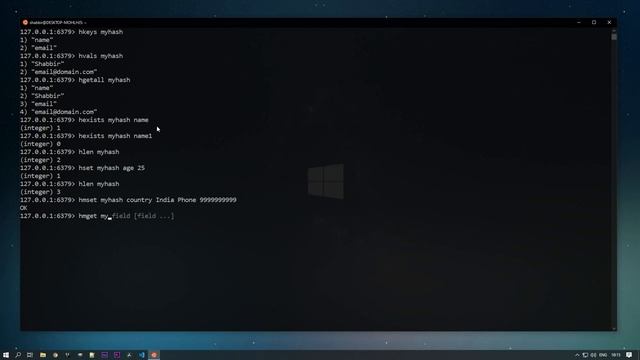Image resolution: width=640 pixels, height=360 pixels.
Task: Open network status tray icon
Action: point(585,355)
